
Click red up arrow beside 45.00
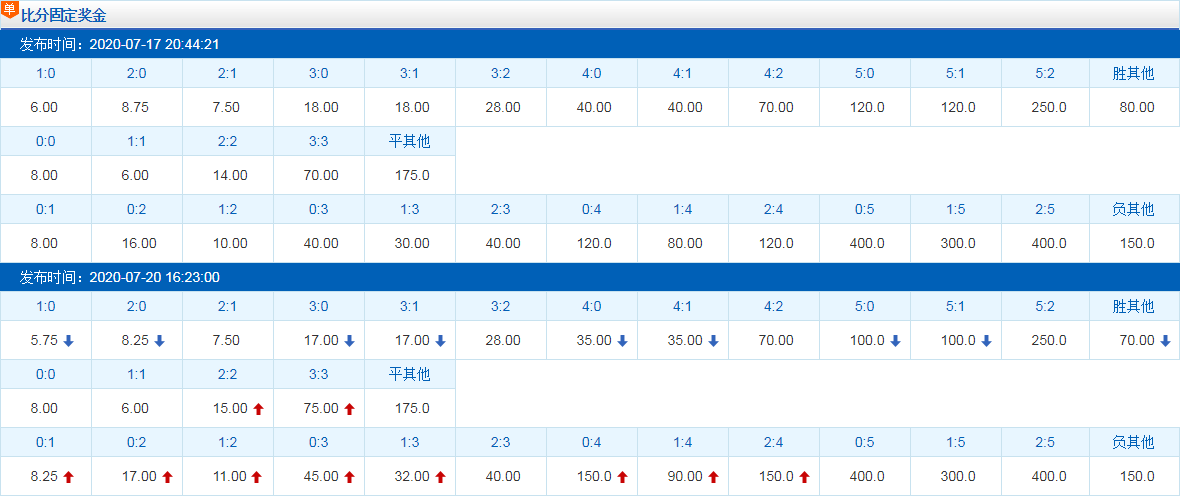click(349, 477)
